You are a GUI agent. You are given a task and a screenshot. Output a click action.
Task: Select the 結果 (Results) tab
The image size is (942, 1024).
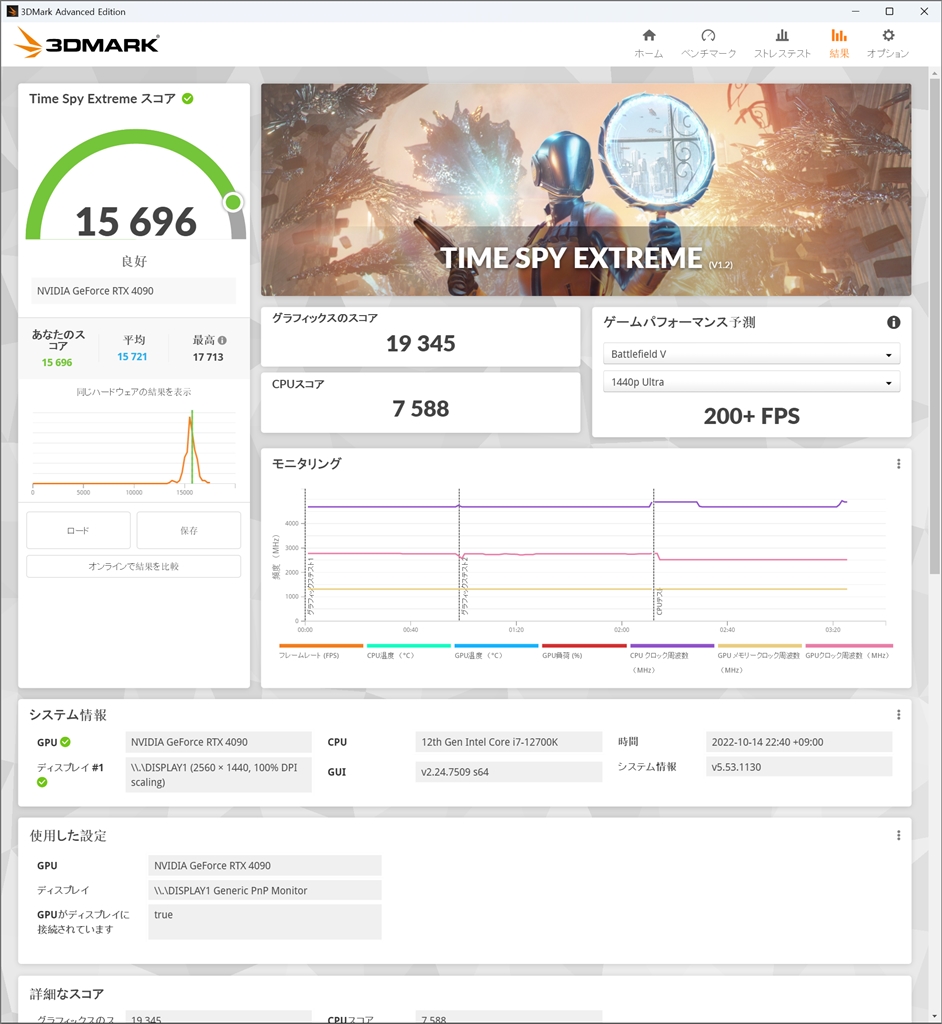pos(839,44)
